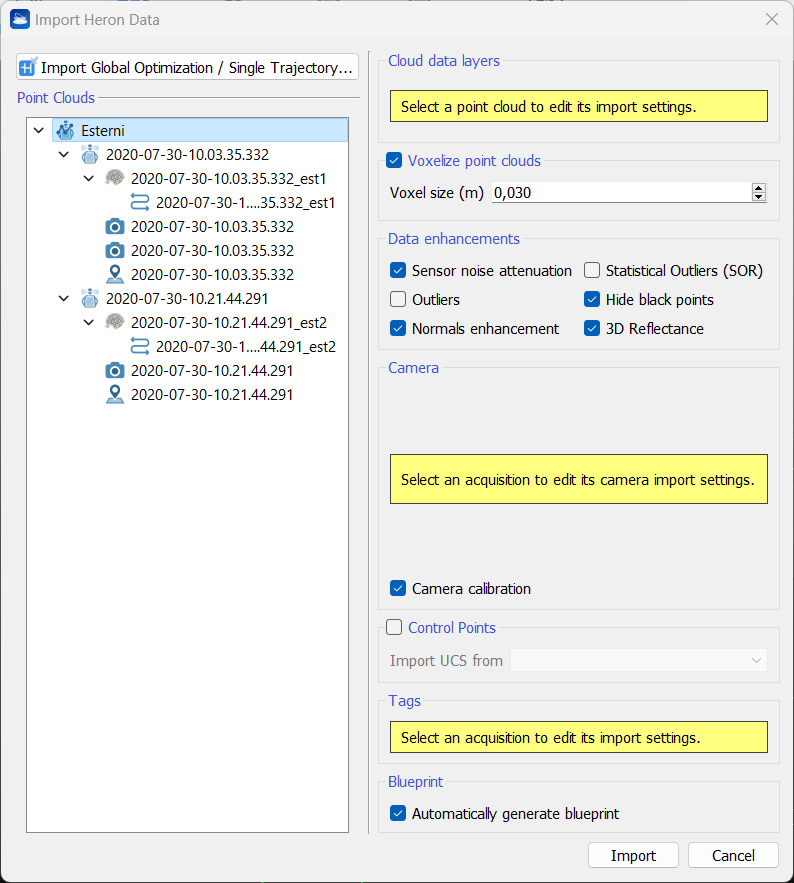Viewport: 794px width, 883px height.
Task: Select the 10.21.44.291 camera tree item
Action: click(x=212, y=371)
